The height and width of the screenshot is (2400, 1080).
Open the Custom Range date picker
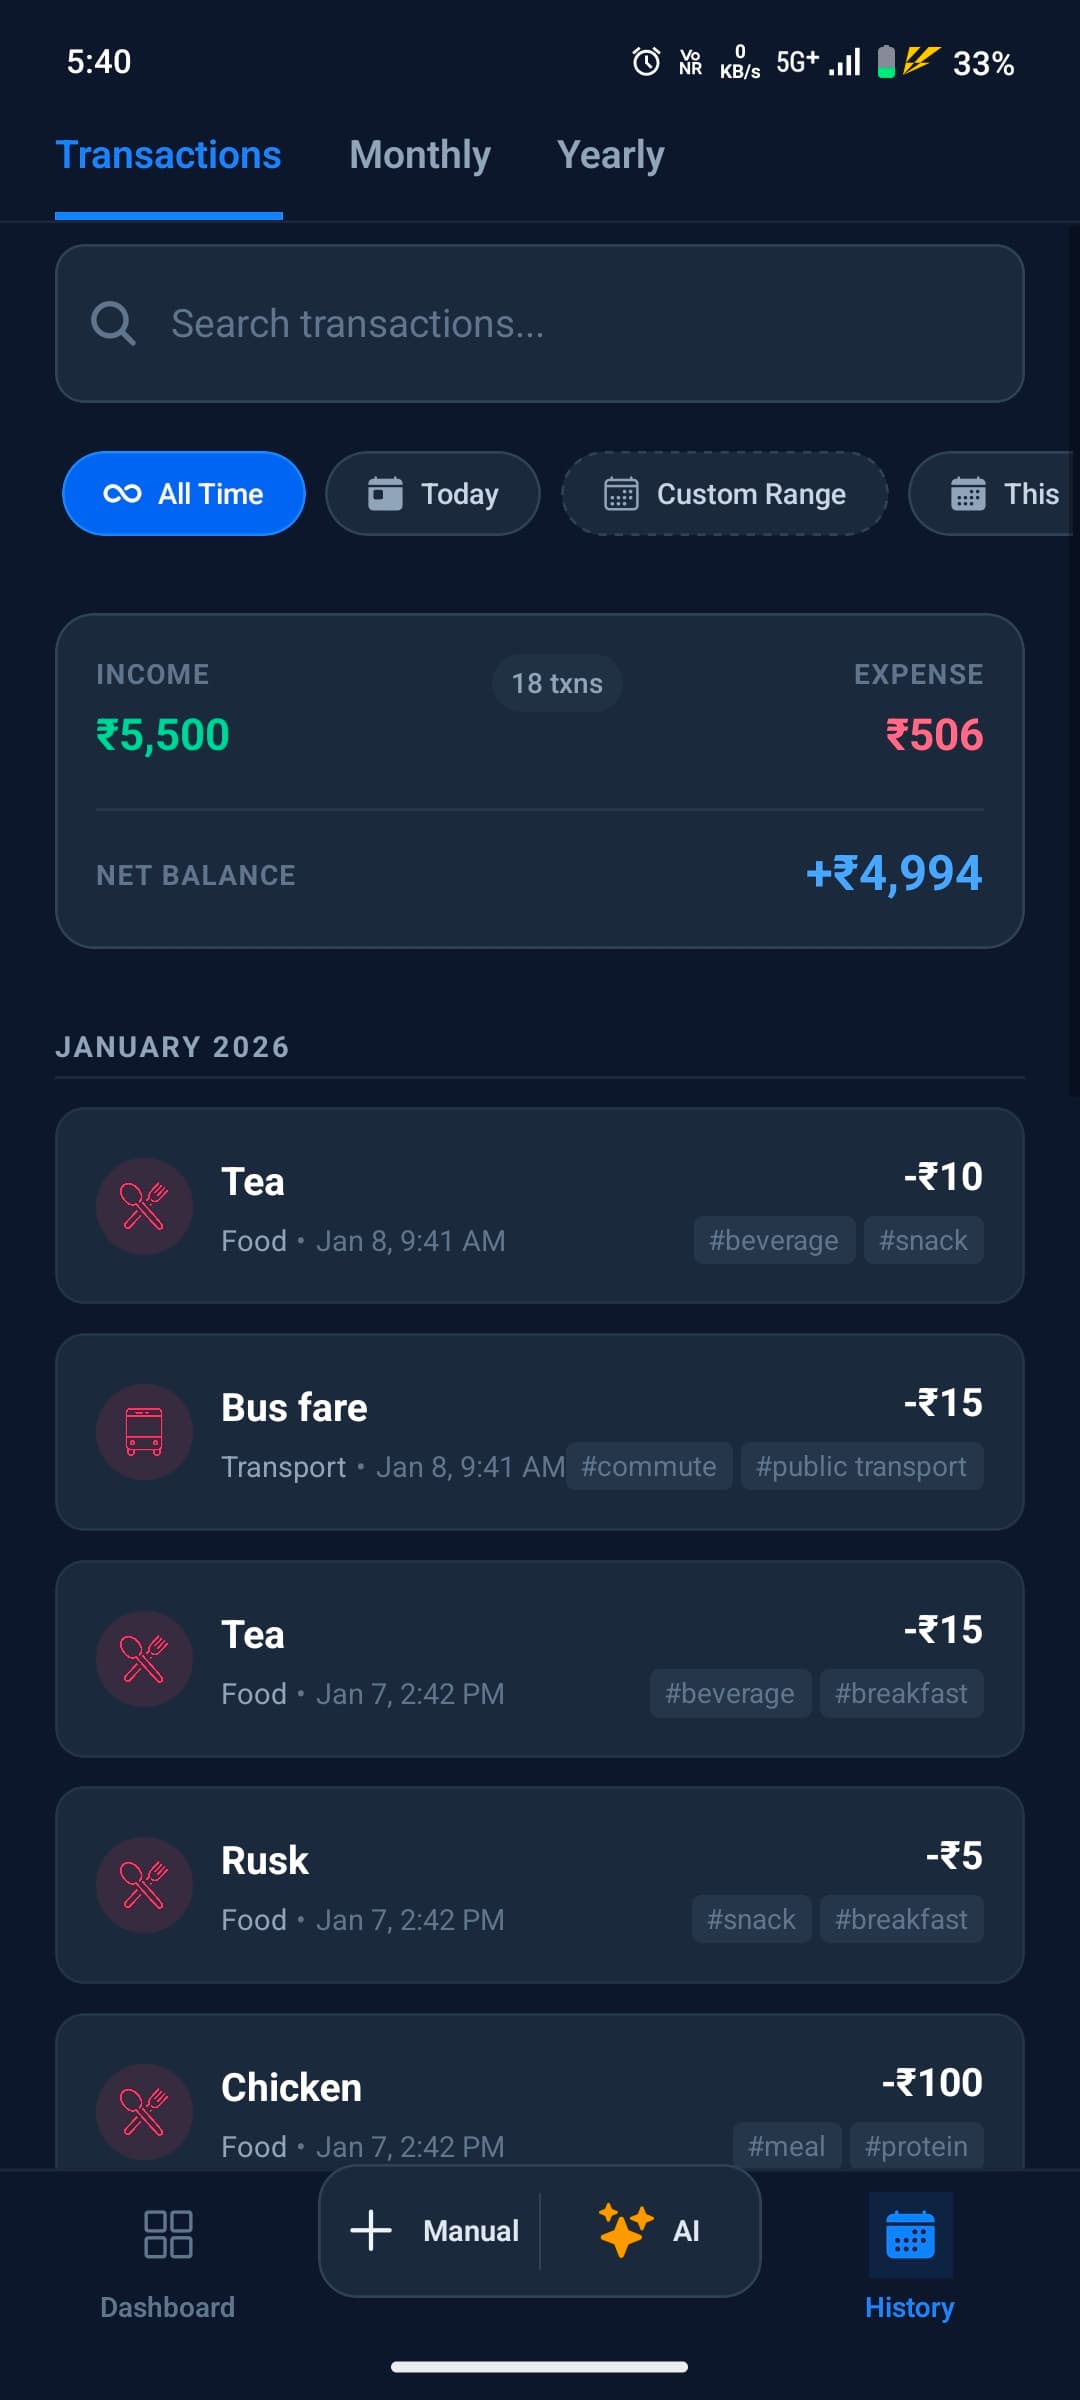pyautogui.click(x=725, y=494)
